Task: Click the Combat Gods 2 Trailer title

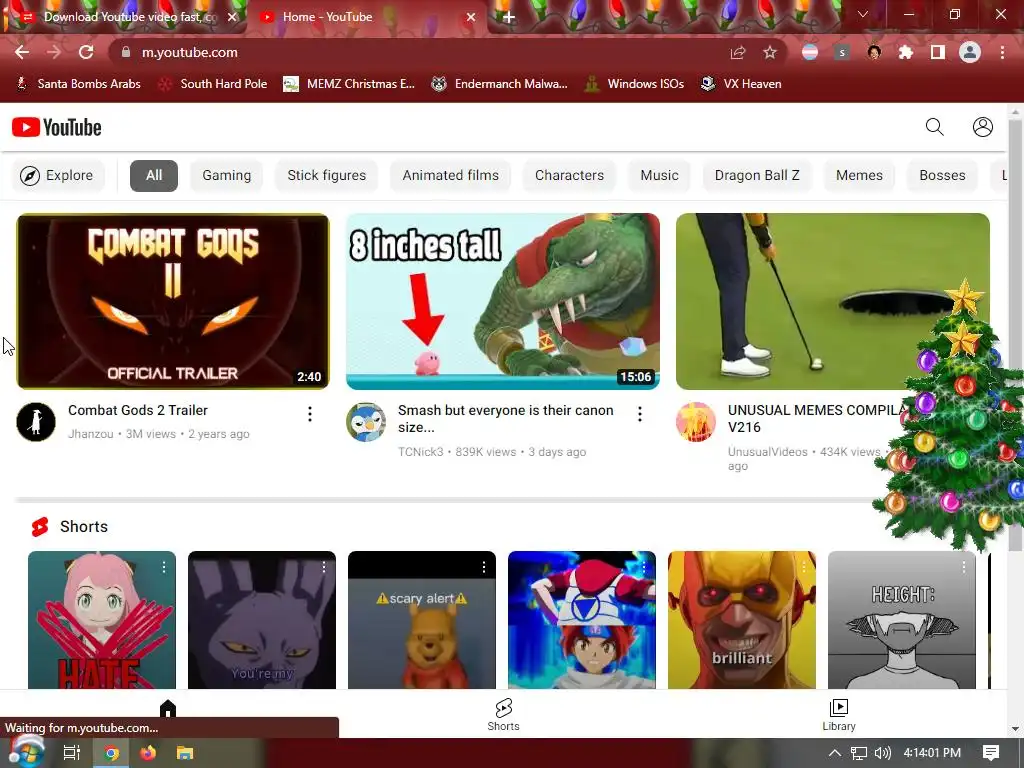Action: point(138,410)
